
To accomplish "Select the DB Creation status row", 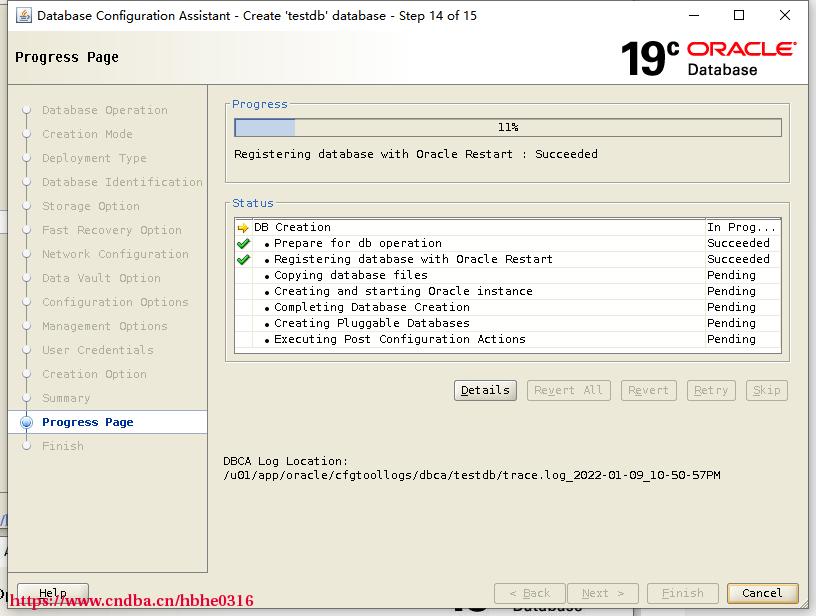I will click(x=508, y=227).
